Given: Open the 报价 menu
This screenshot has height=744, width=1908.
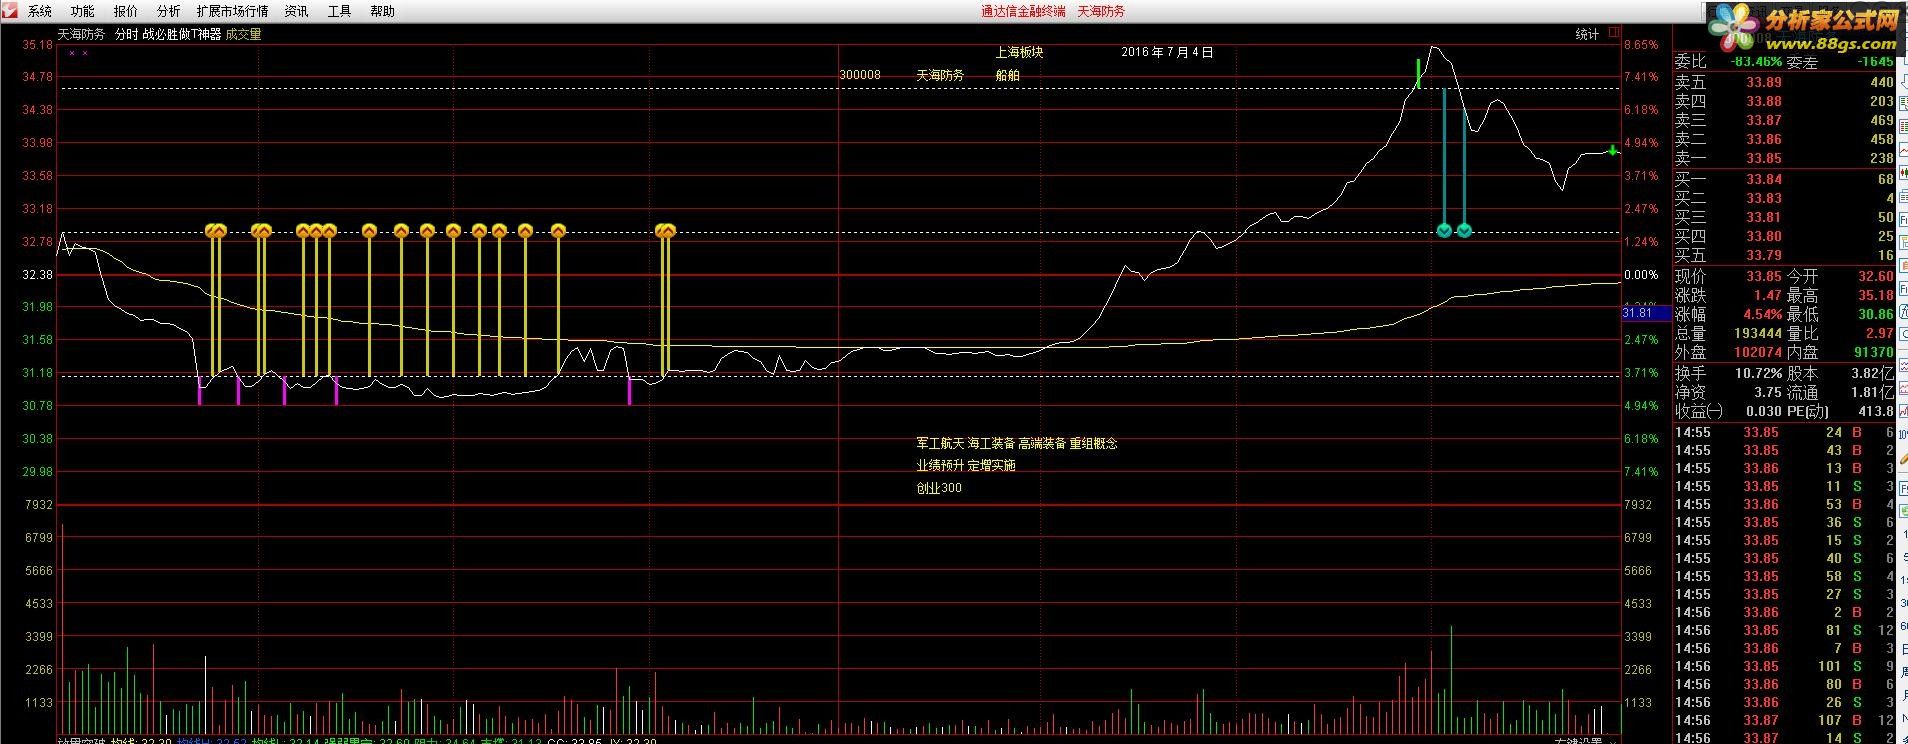Looking at the screenshot, I should (x=126, y=11).
